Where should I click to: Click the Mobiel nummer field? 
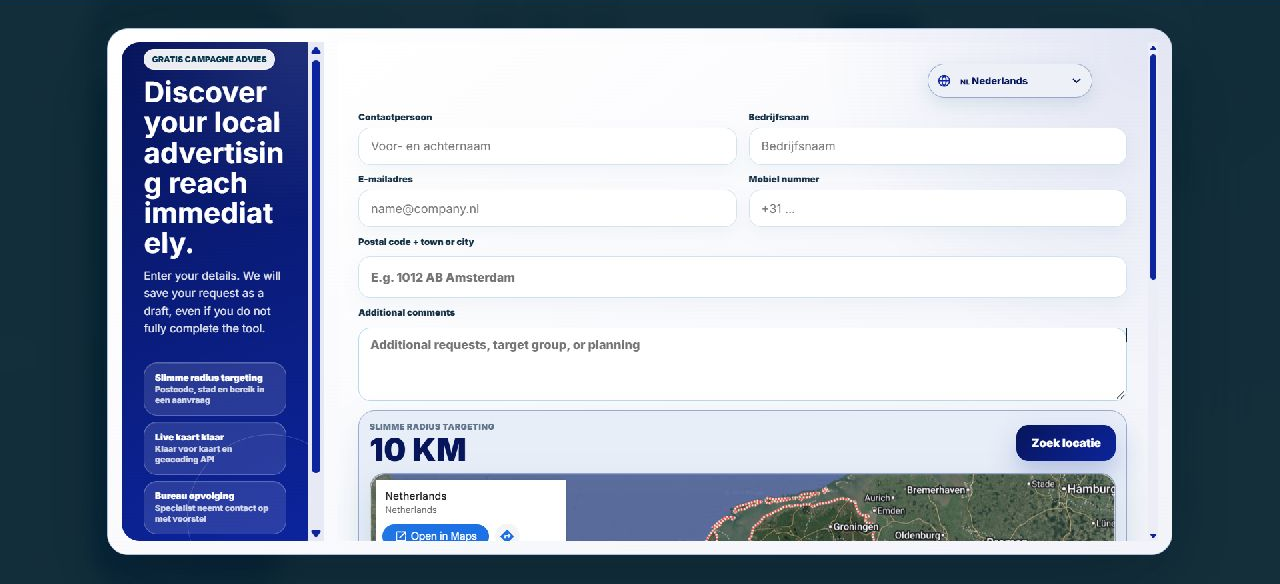click(937, 209)
